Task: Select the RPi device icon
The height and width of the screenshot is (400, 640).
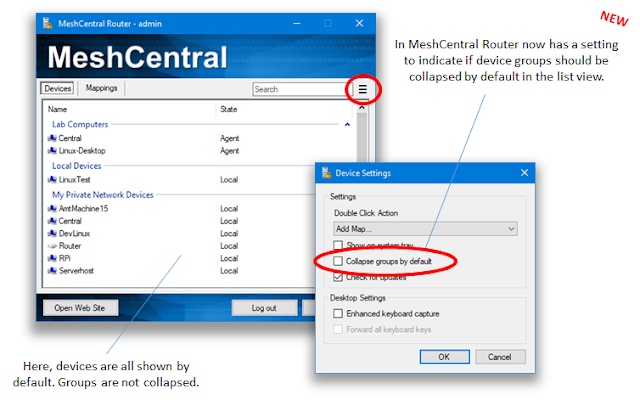Action: [x=52, y=258]
